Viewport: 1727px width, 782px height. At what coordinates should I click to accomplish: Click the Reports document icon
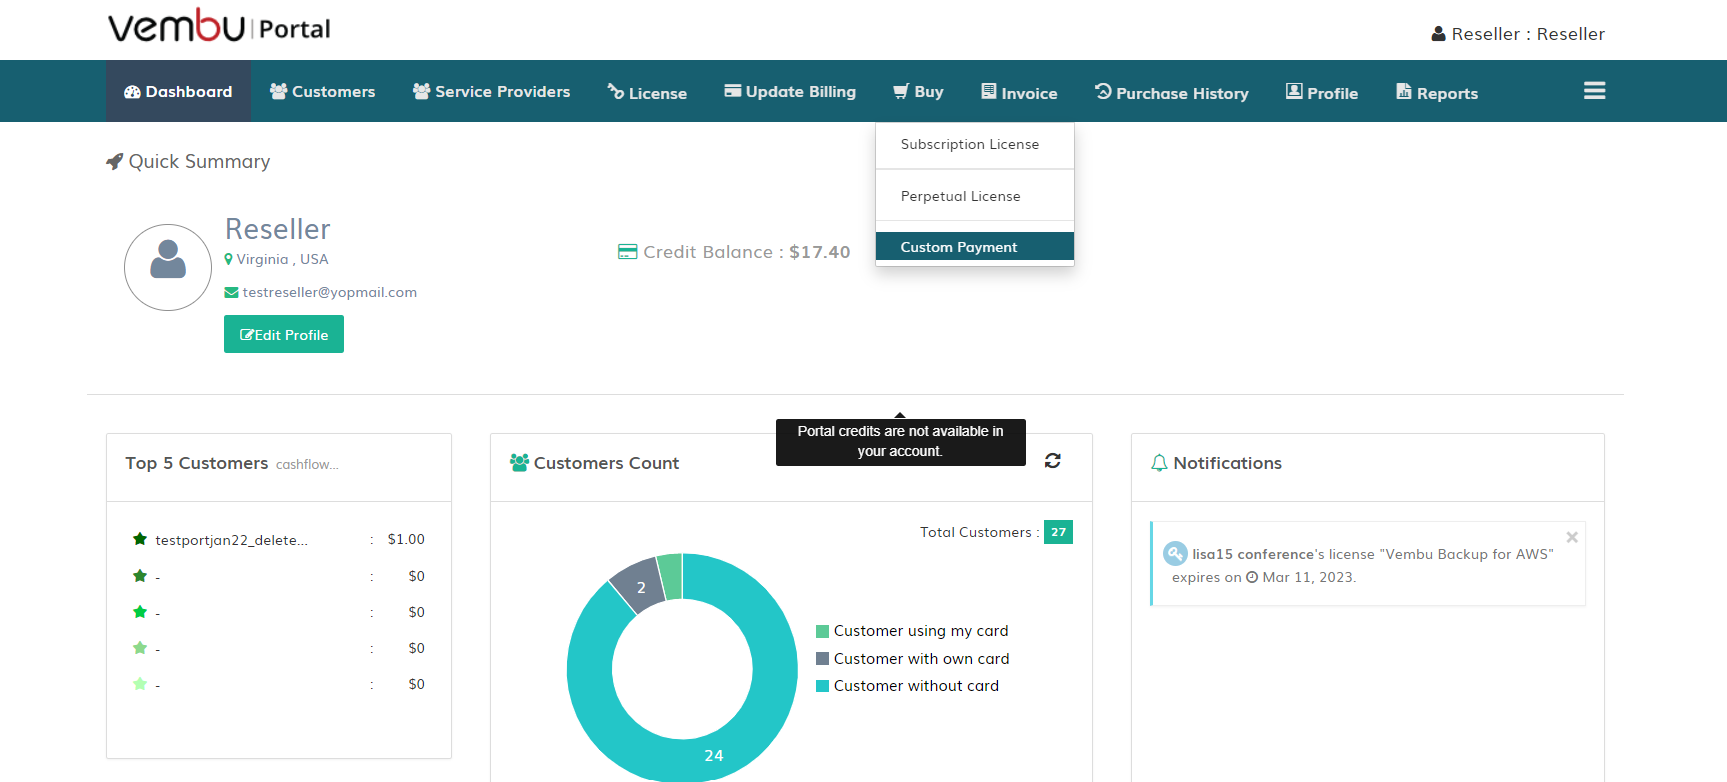point(1404,91)
